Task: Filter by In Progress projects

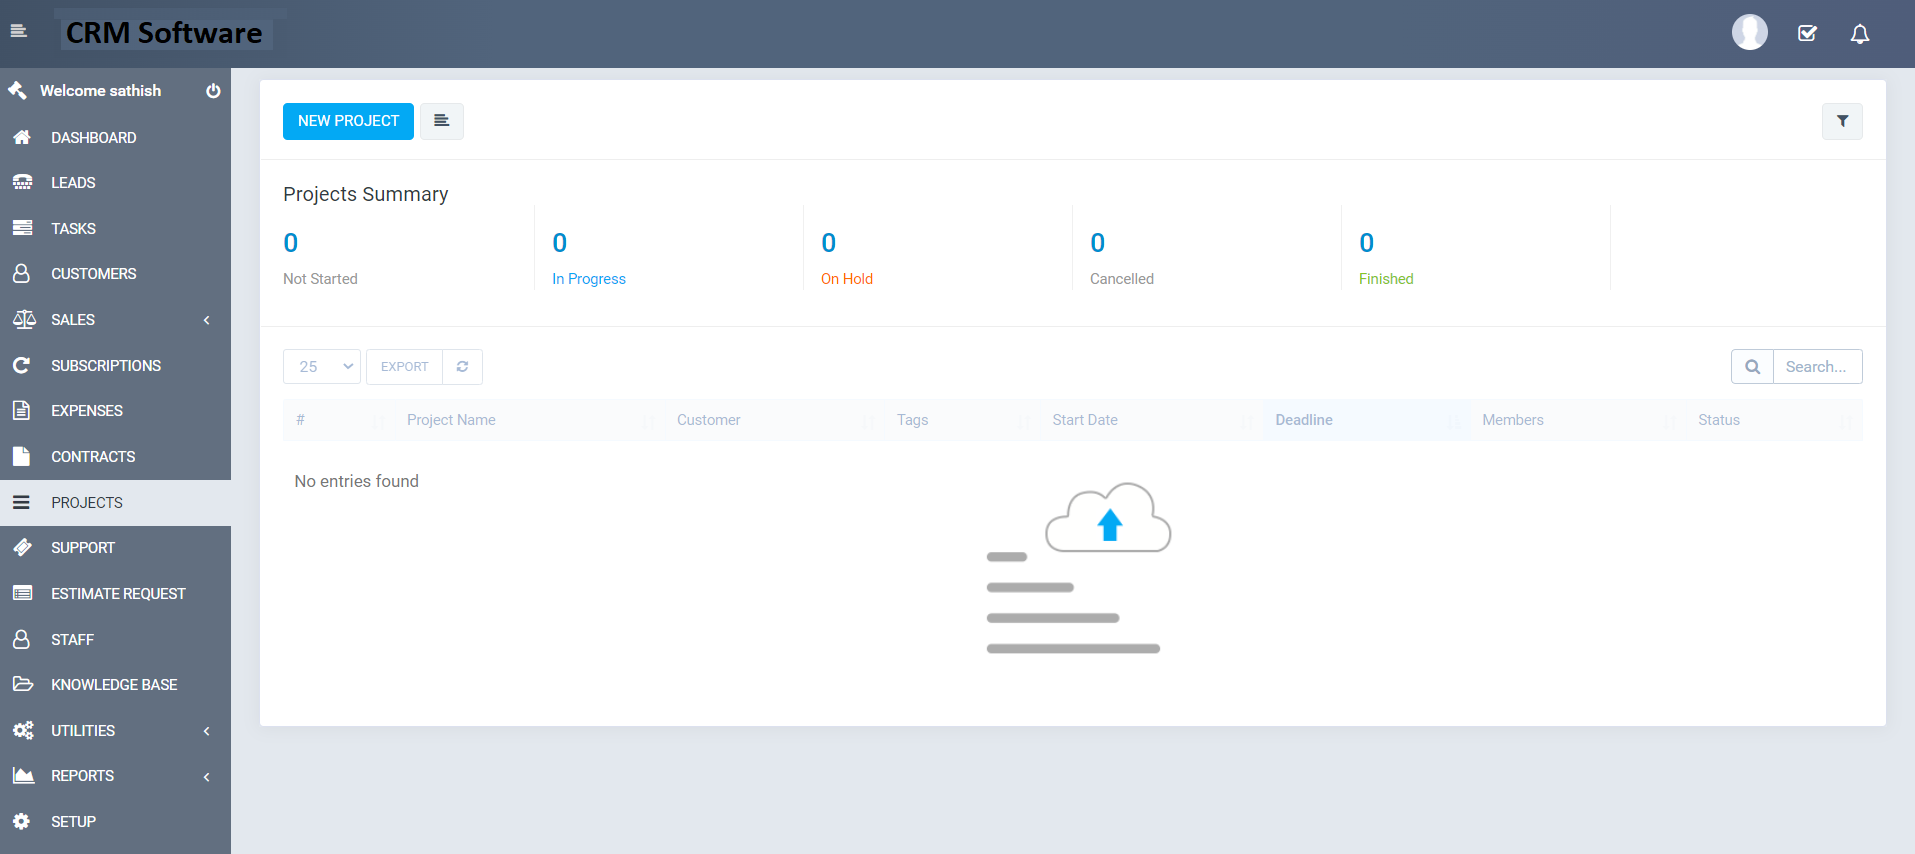Action: 588,279
